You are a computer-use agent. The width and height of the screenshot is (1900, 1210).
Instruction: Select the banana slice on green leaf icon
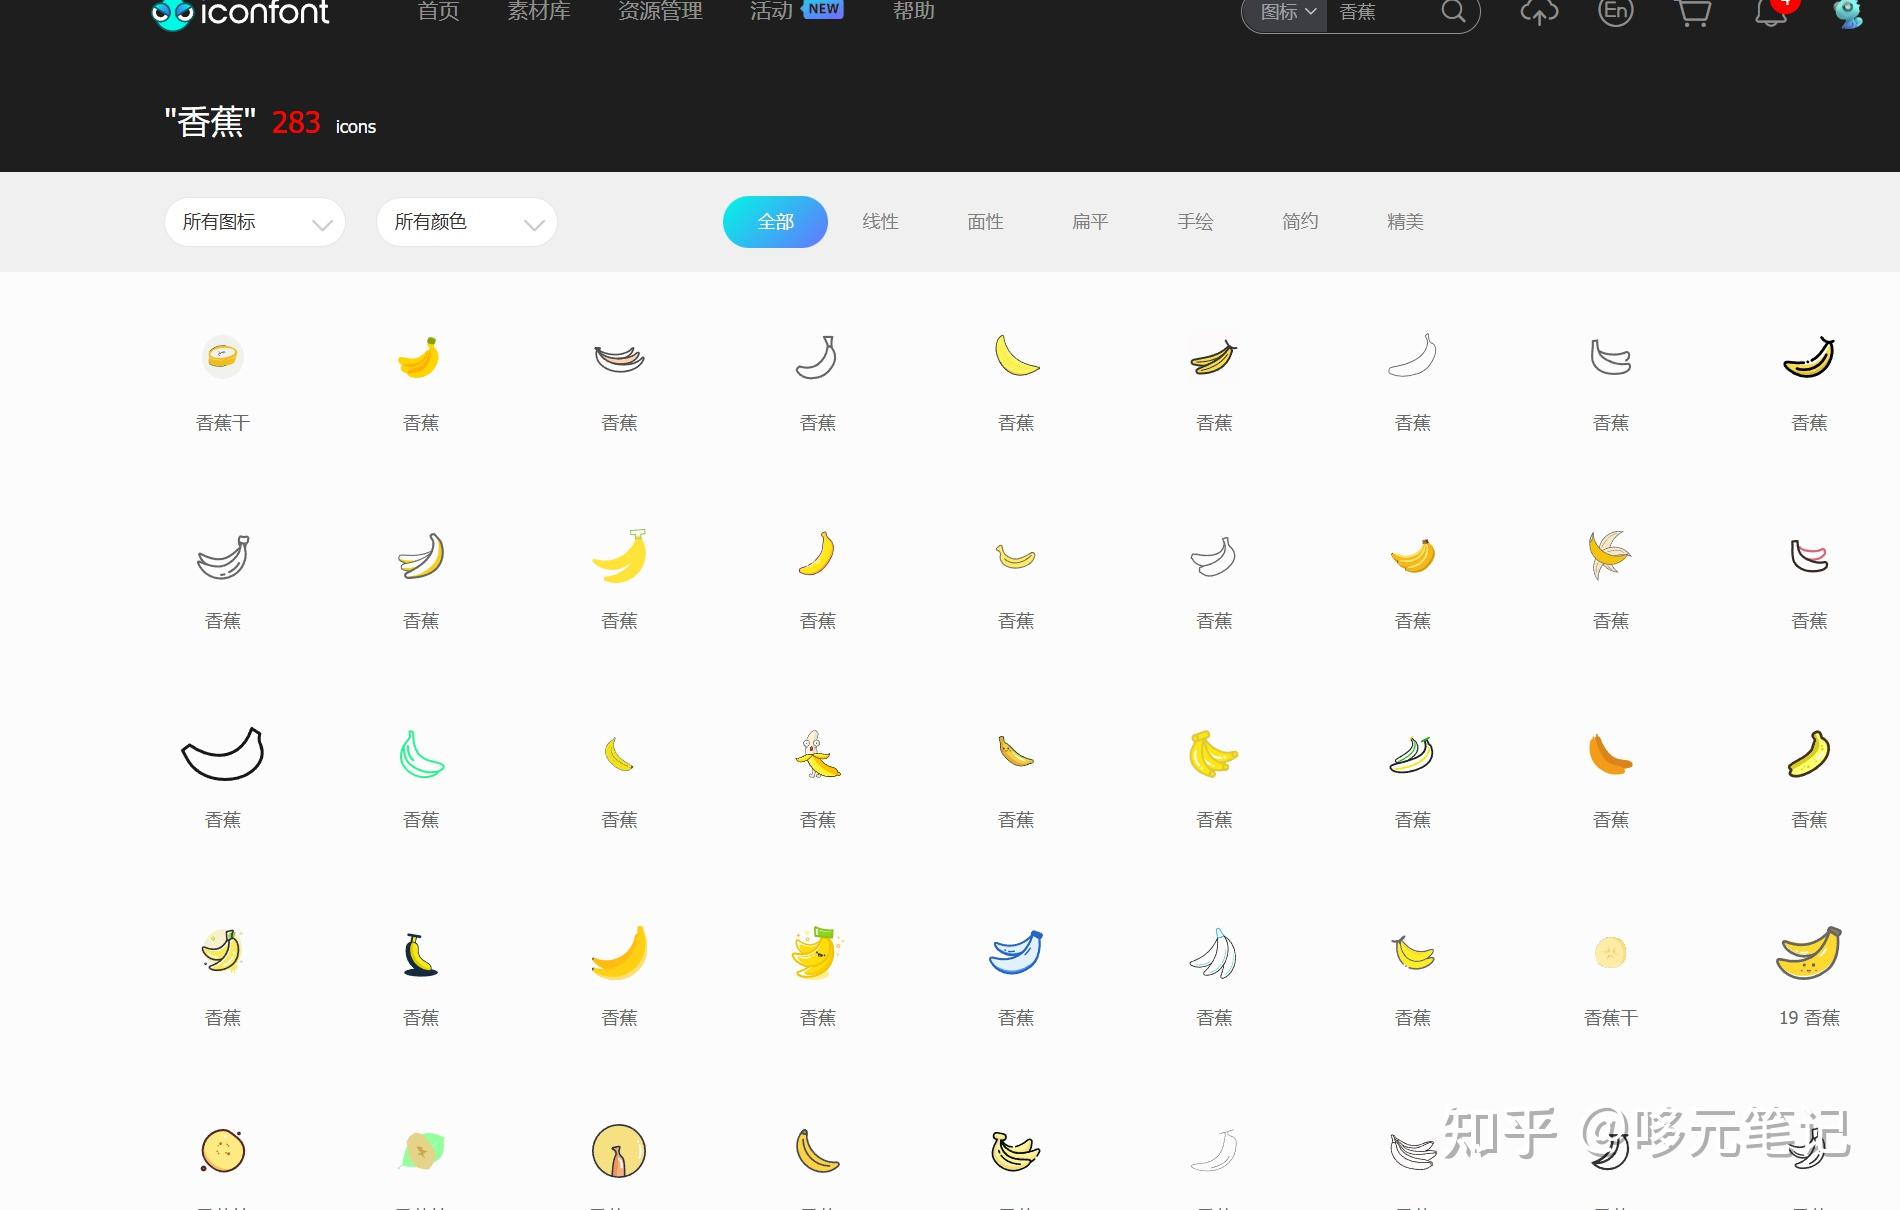421,1151
